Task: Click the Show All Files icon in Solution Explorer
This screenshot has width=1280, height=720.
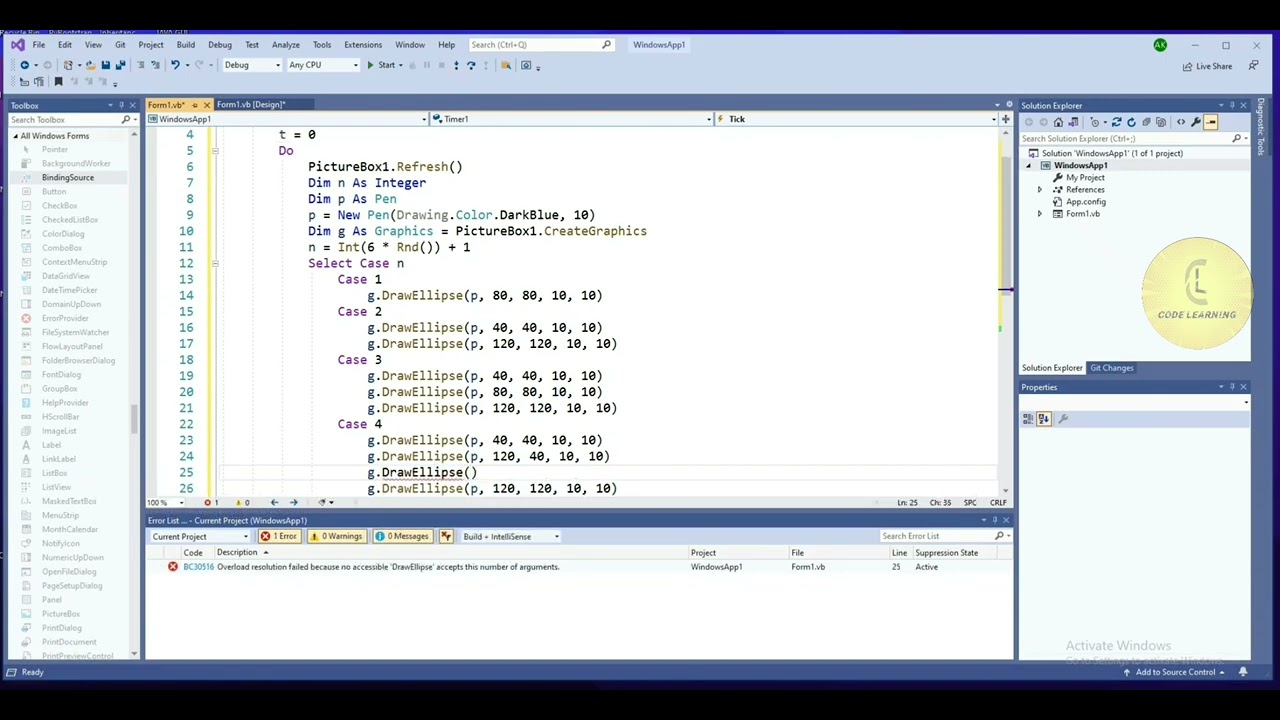Action: tap(1161, 122)
